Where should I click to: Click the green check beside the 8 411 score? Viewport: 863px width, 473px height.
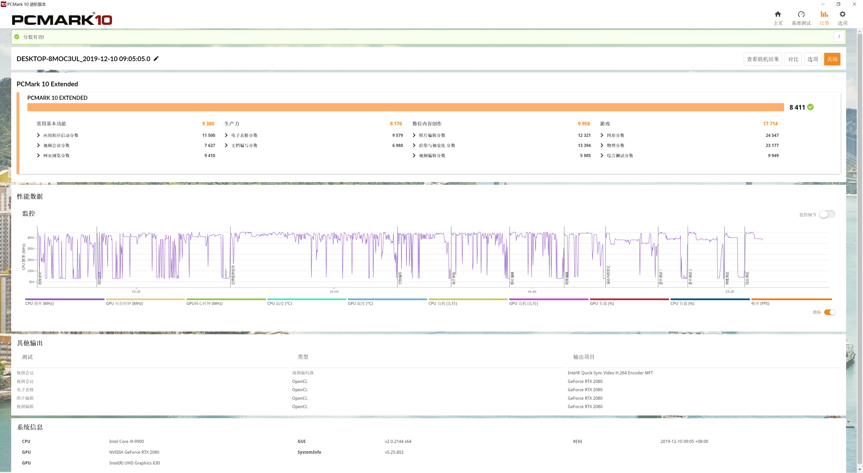coord(811,107)
